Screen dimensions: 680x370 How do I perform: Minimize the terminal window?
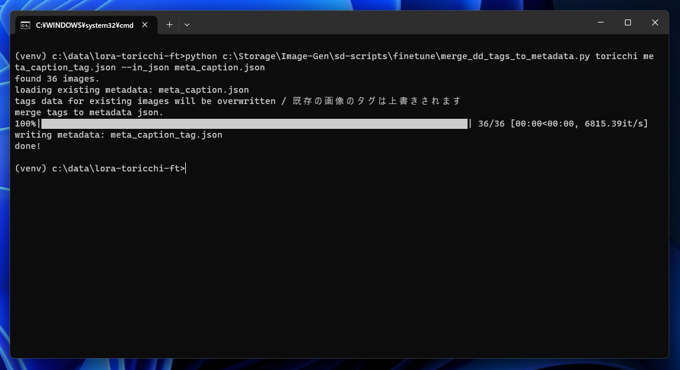601,23
